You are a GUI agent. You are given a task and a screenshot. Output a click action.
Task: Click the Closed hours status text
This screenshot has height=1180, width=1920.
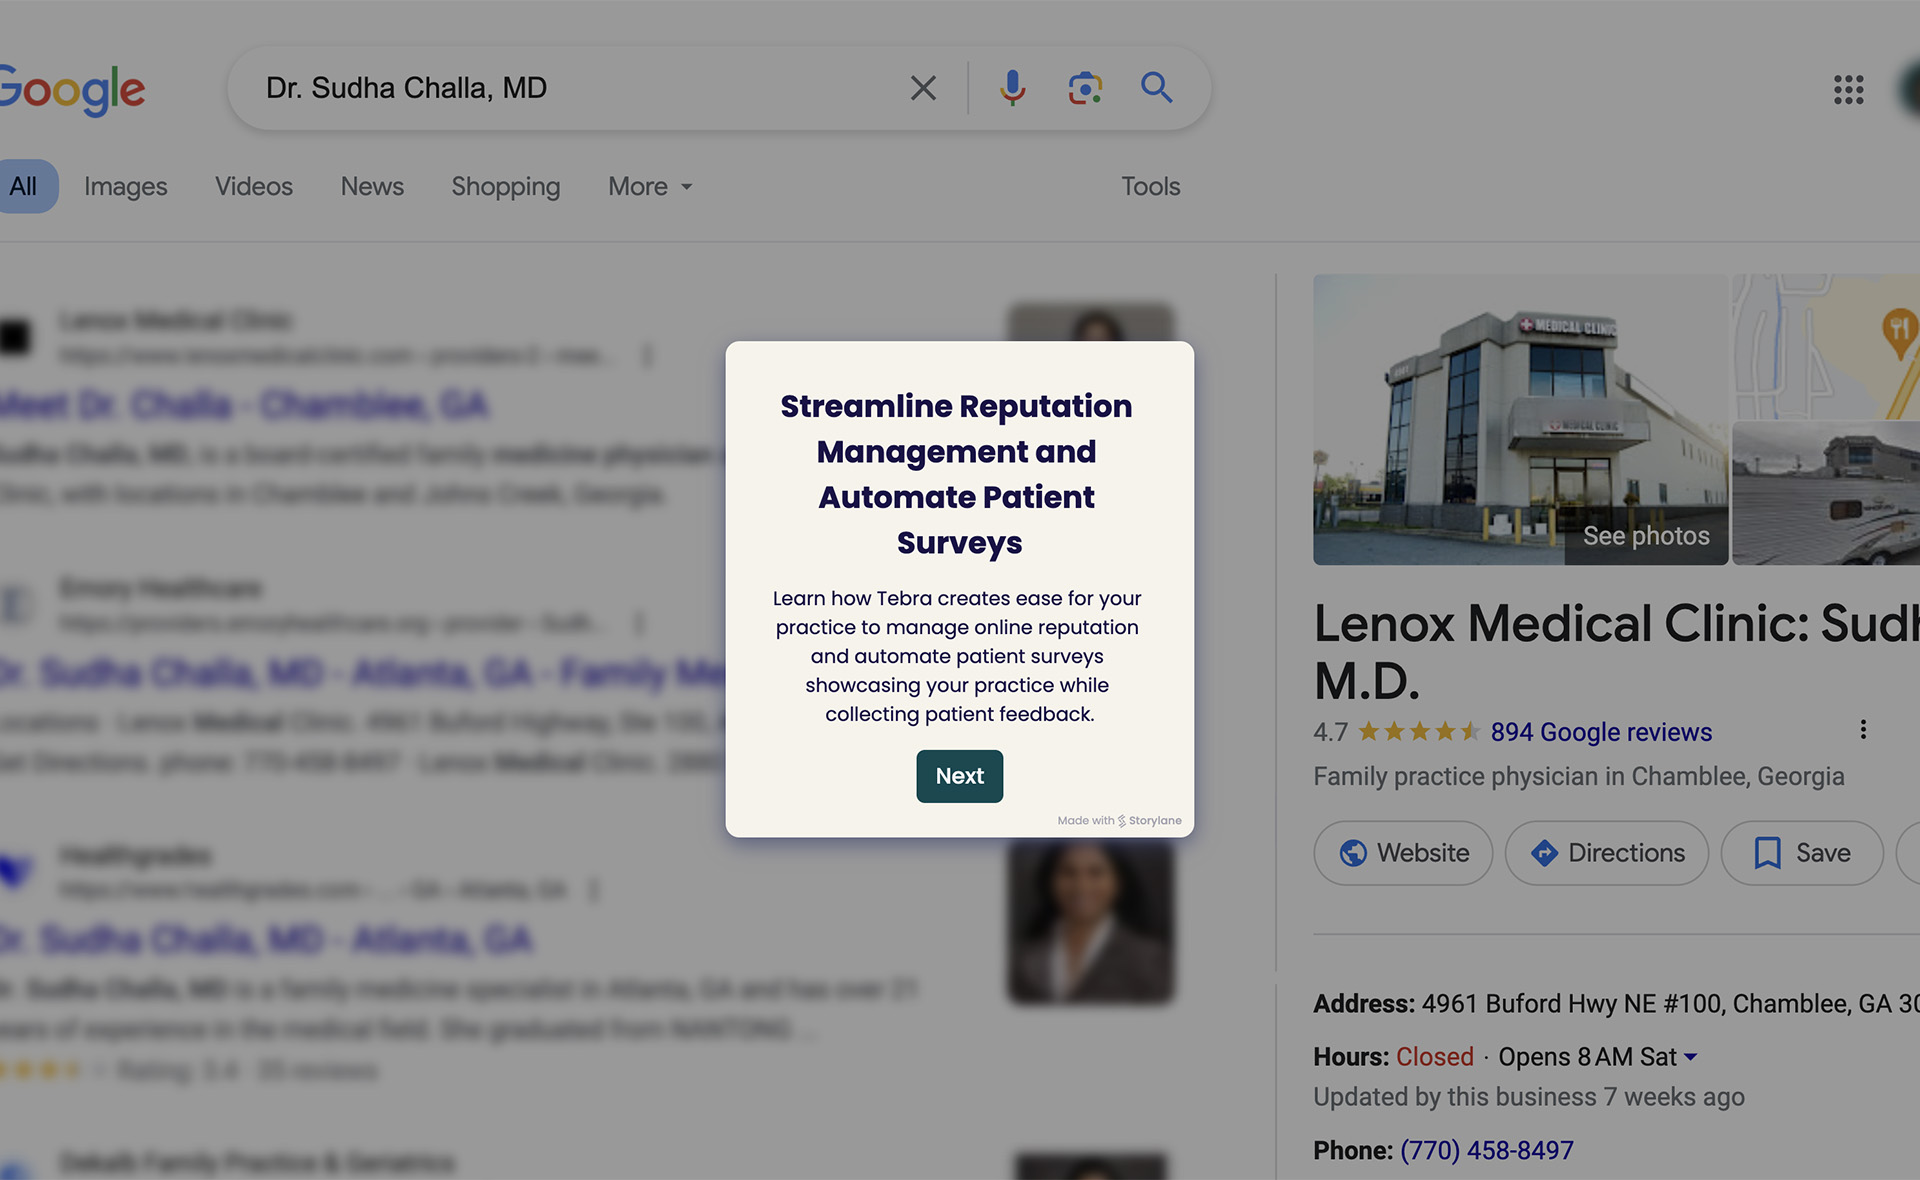click(1435, 1057)
